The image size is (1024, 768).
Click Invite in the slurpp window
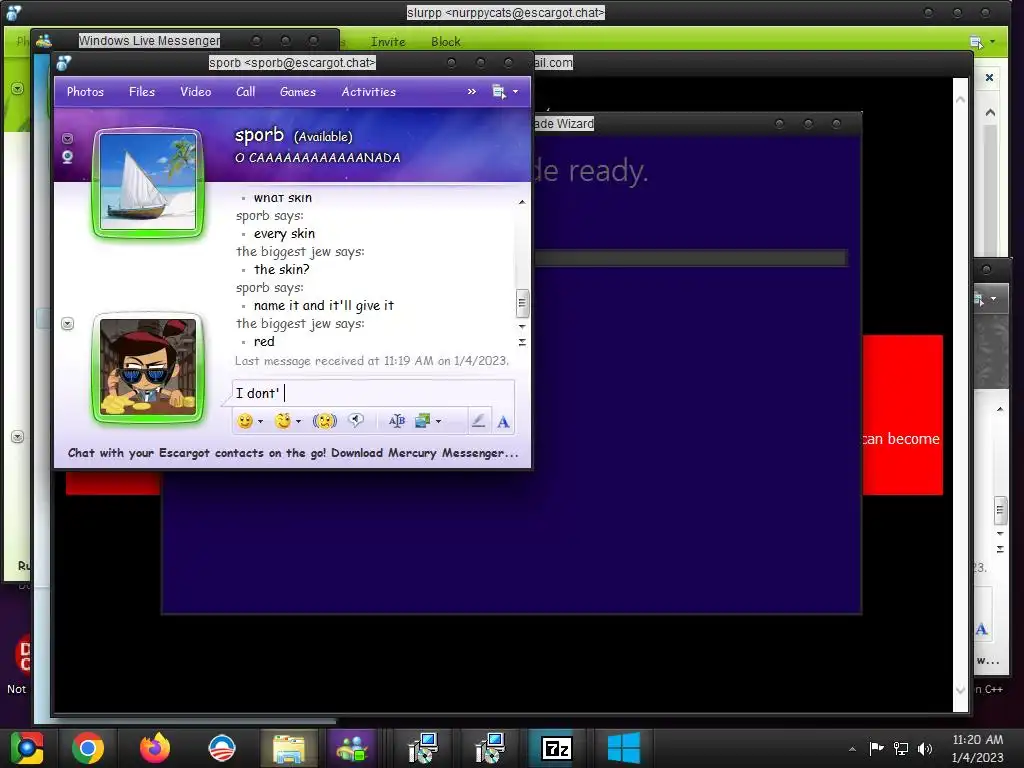388,42
